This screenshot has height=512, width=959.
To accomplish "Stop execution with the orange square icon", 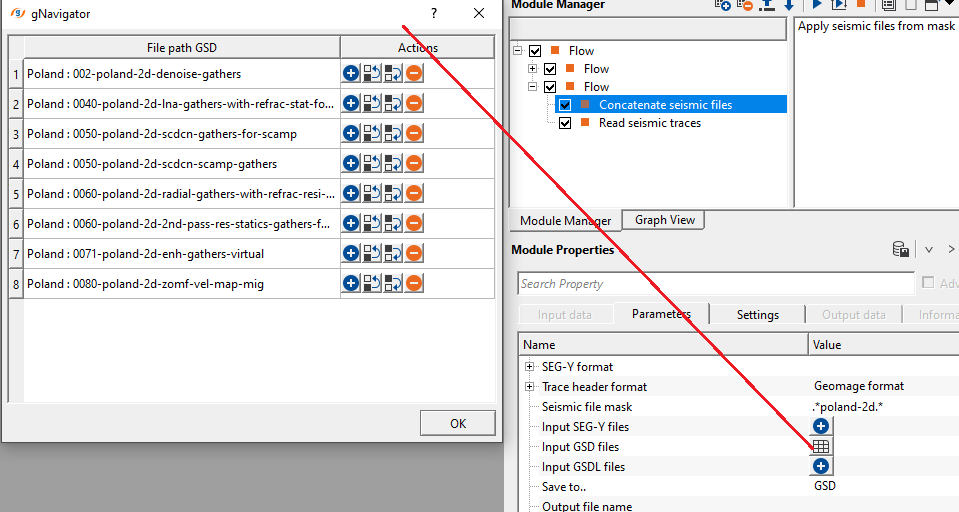I will click(x=861, y=4).
